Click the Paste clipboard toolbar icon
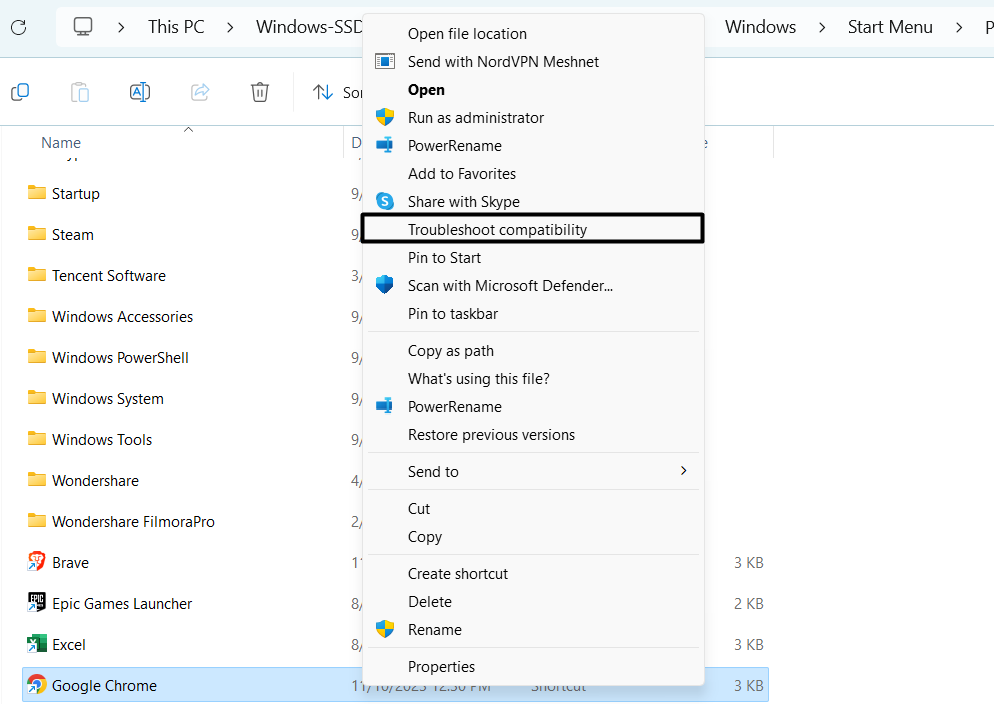The width and height of the screenshot is (994, 704). [80, 92]
